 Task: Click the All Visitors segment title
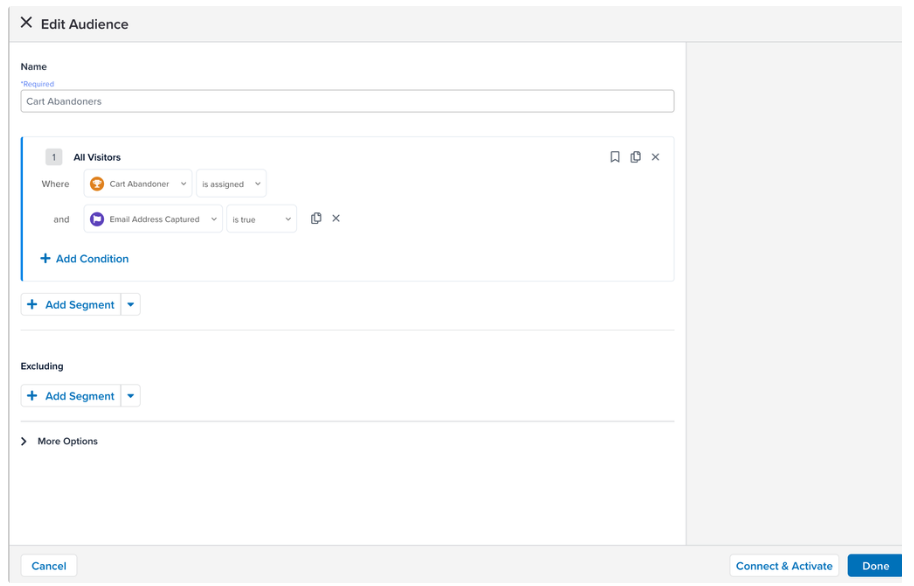point(97,157)
